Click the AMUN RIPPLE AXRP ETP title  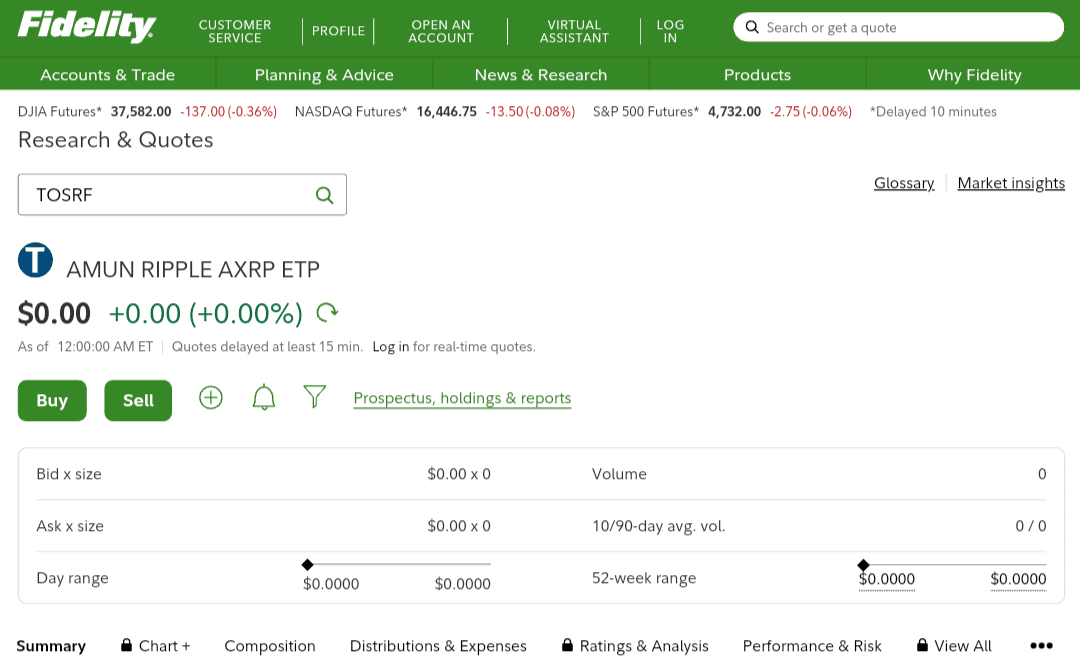(193, 269)
